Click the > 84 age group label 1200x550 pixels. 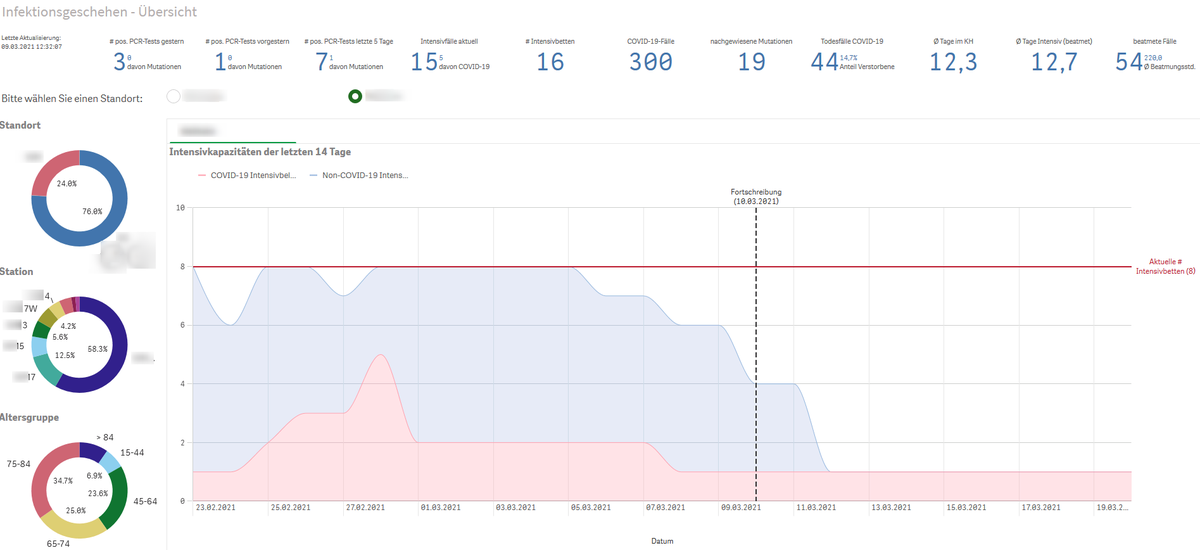(x=104, y=437)
